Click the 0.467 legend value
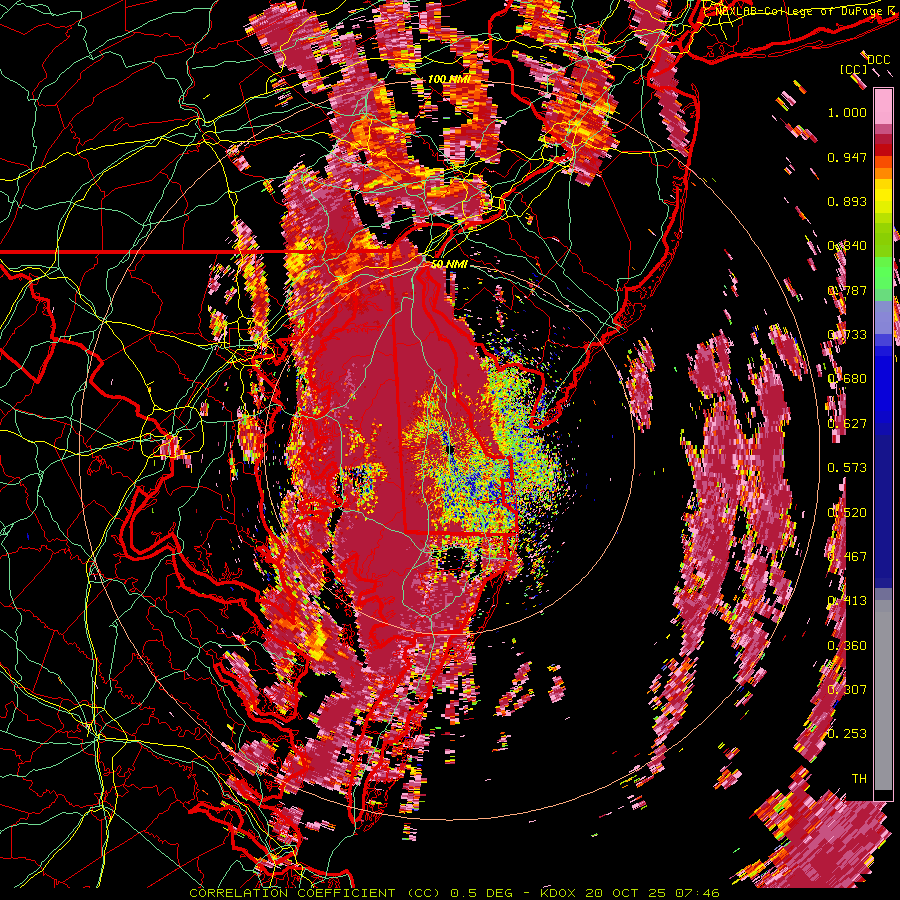The width and height of the screenshot is (900, 900). [847, 557]
